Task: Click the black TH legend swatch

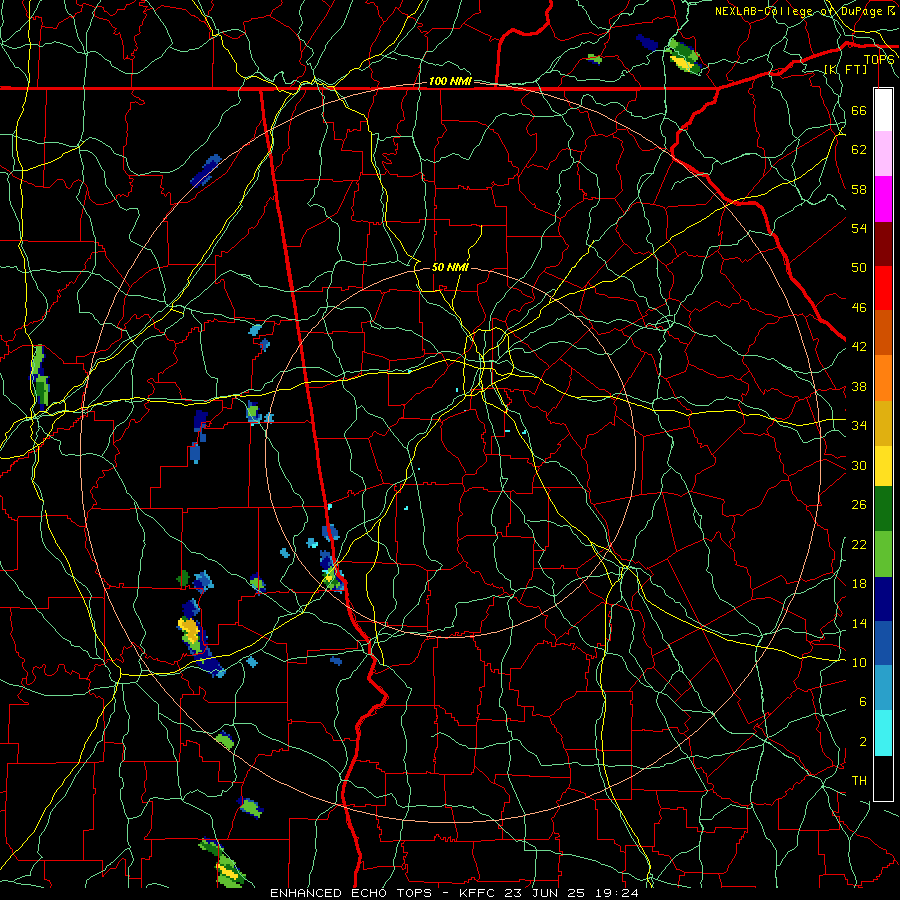Action: coord(883,778)
